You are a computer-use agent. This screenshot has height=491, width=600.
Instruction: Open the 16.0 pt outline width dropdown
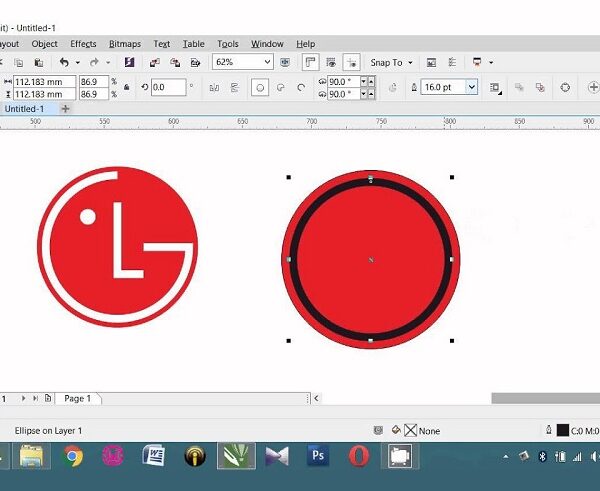tap(471, 88)
